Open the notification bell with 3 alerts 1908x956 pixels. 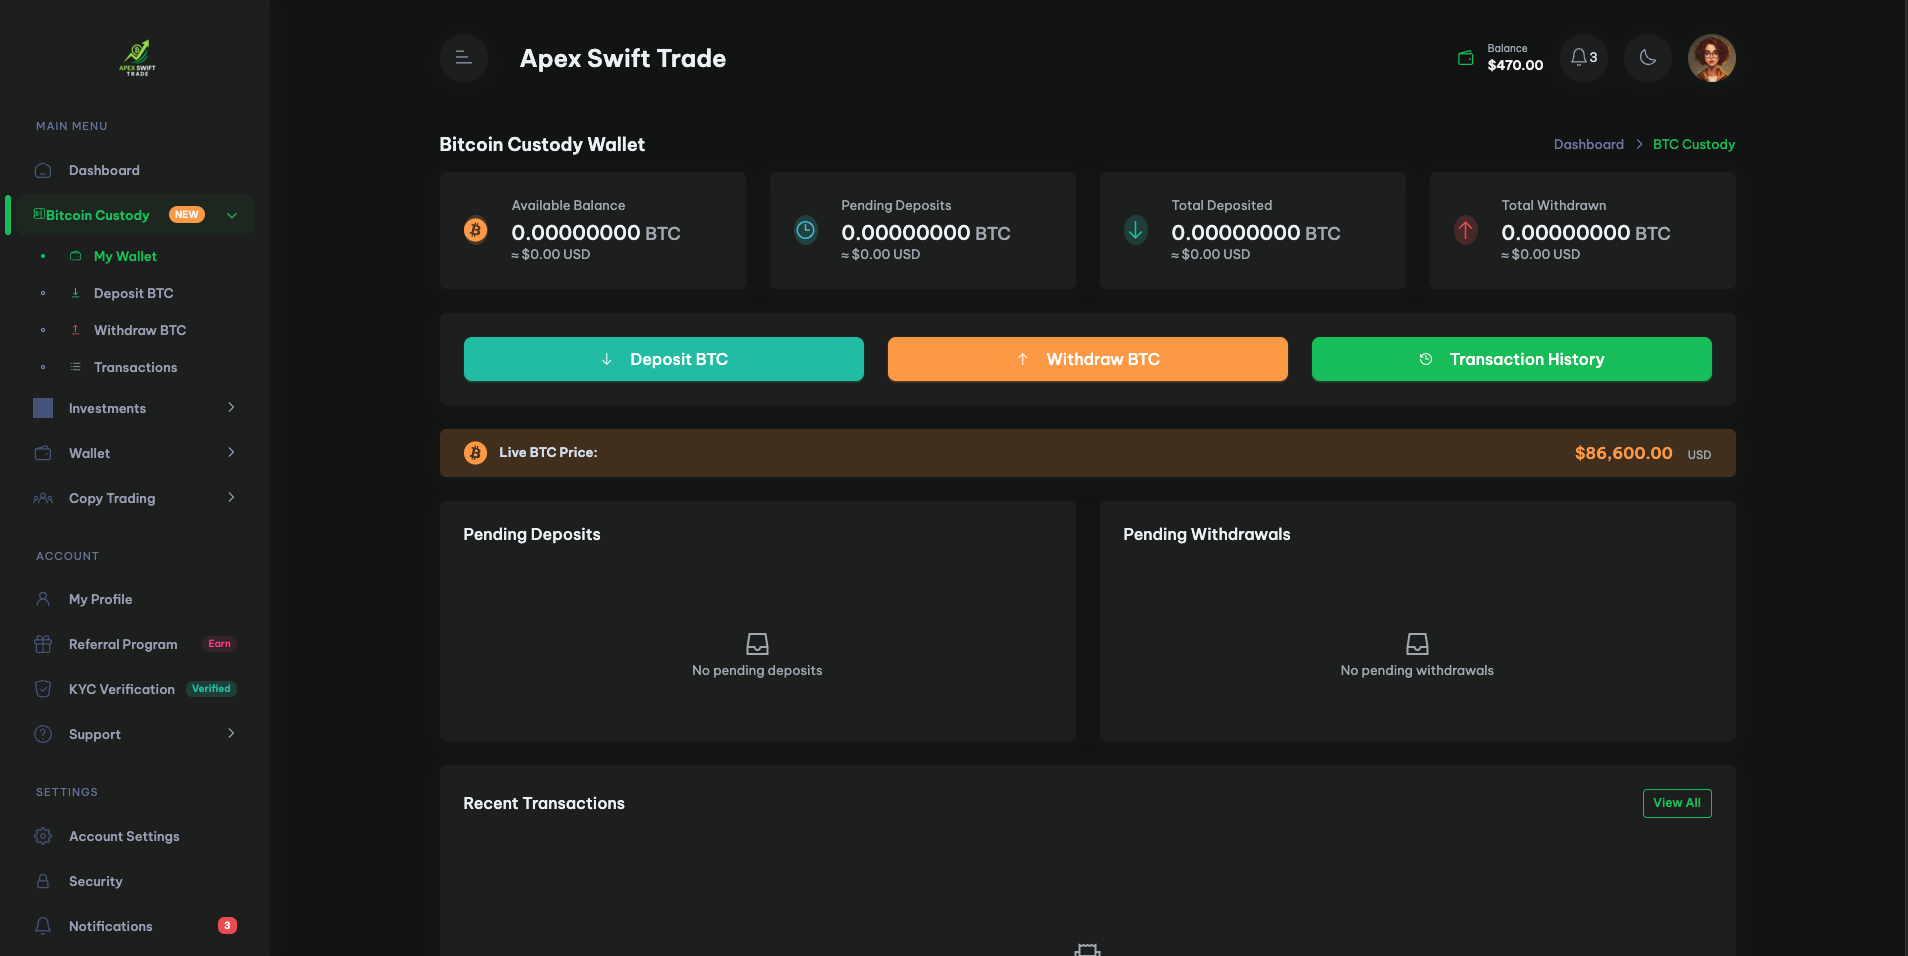click(x=1582, y=57)
